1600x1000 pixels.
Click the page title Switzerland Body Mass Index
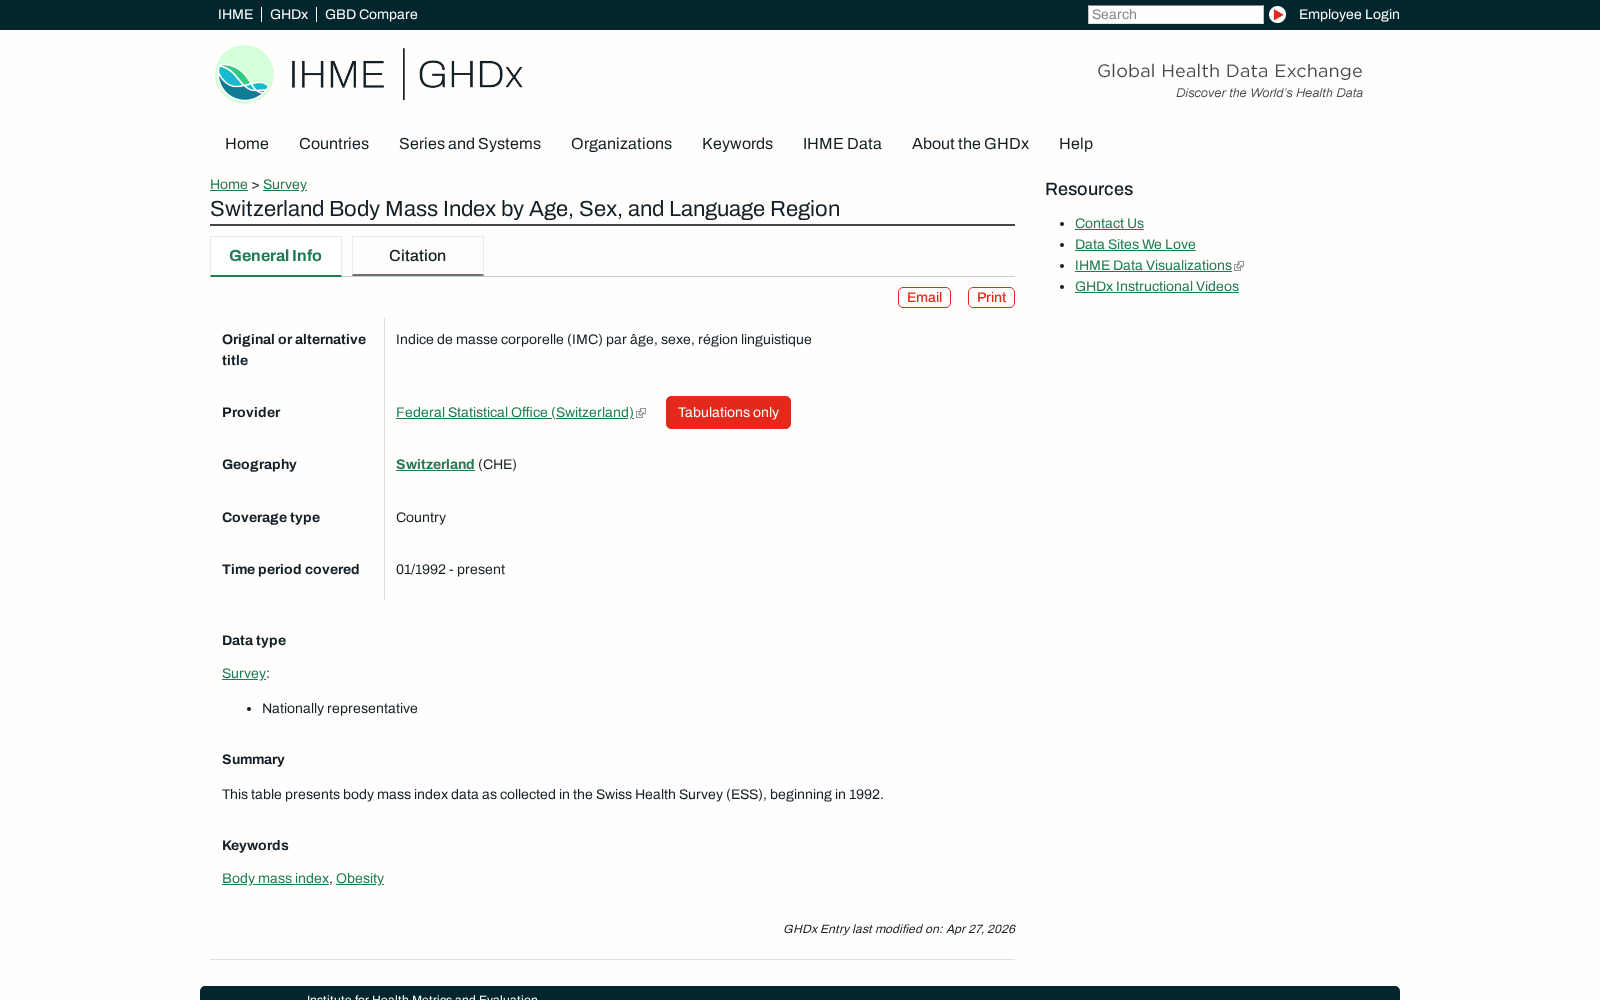click(x=525, y=208)
